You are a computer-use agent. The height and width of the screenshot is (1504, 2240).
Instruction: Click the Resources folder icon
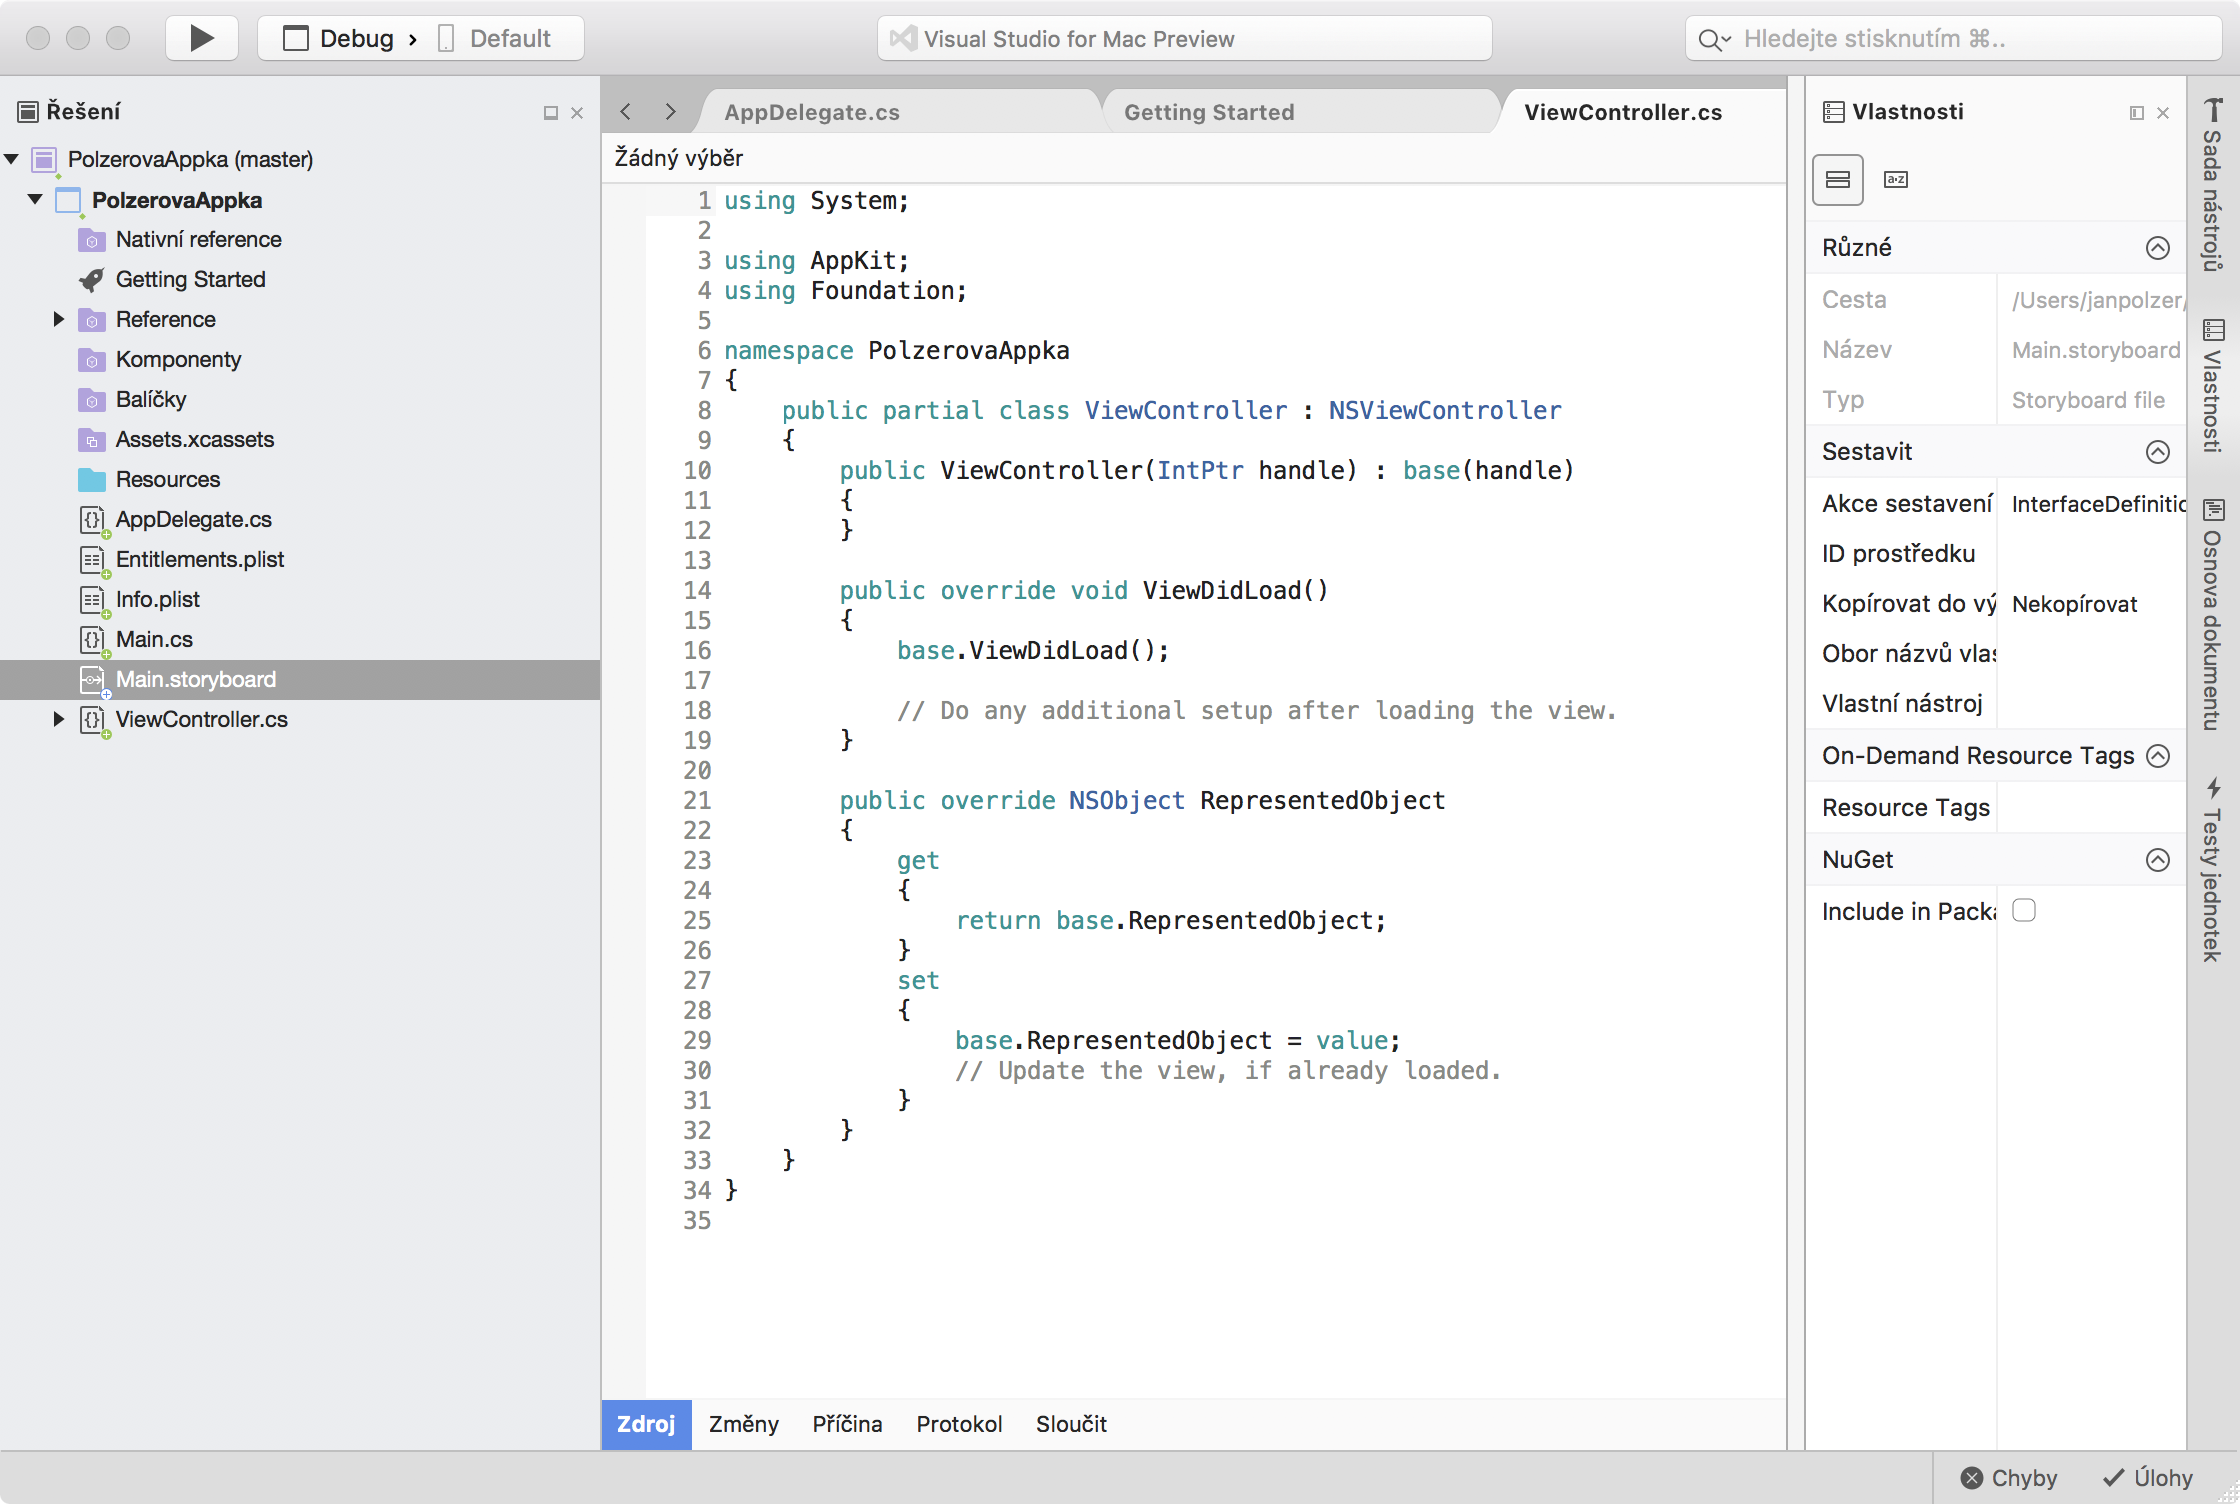(x=91, y=480)
